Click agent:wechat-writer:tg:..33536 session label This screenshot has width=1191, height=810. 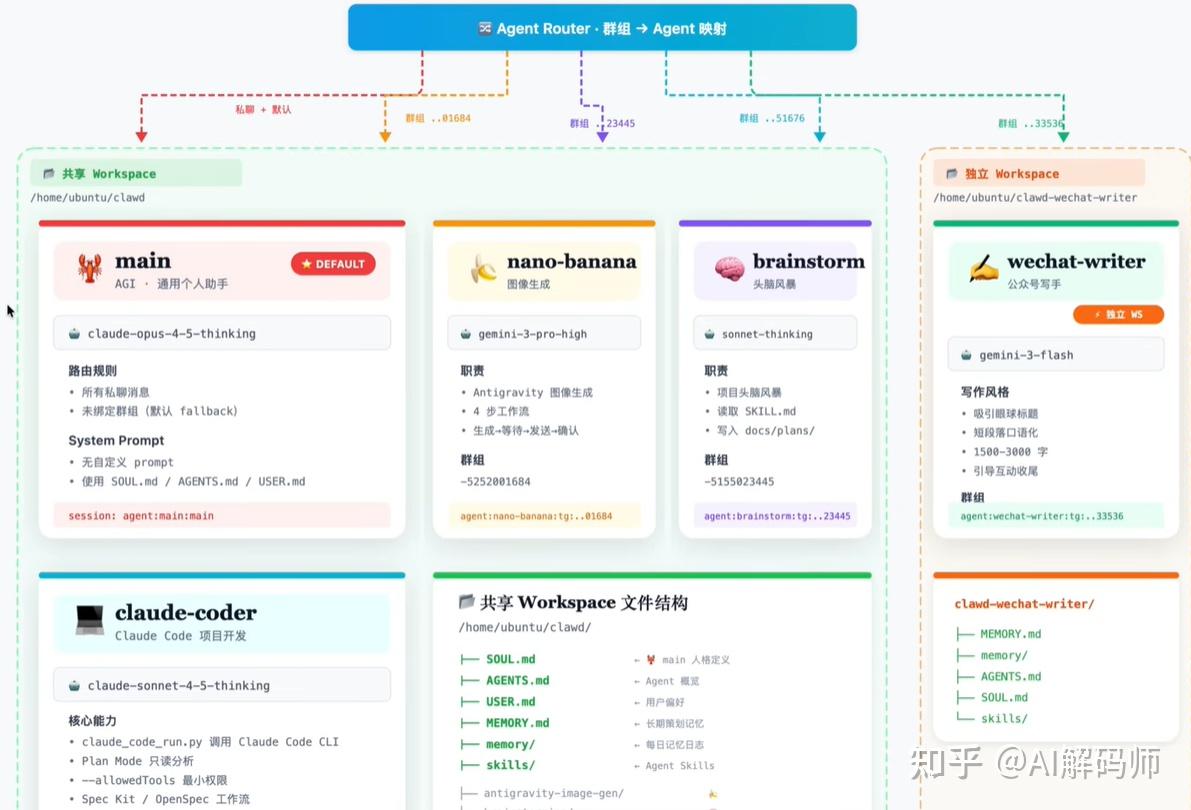click(1041, 516)
